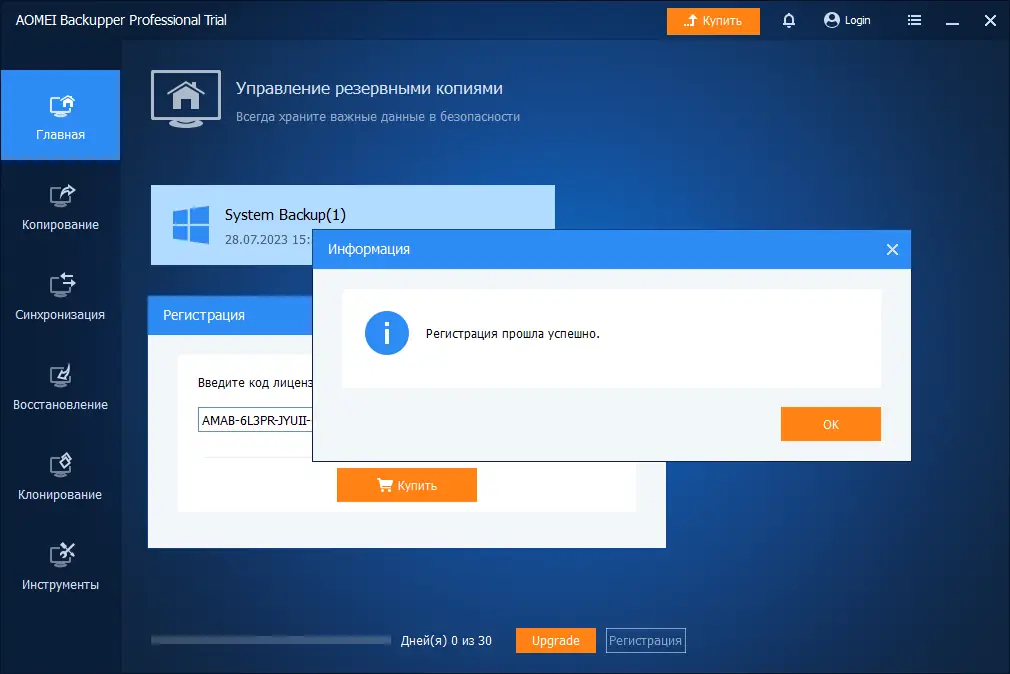Viewport: 1010px width, 674px height.
Task: Go to Синхронизация sidebar section
Action: [x=61, y=296]
